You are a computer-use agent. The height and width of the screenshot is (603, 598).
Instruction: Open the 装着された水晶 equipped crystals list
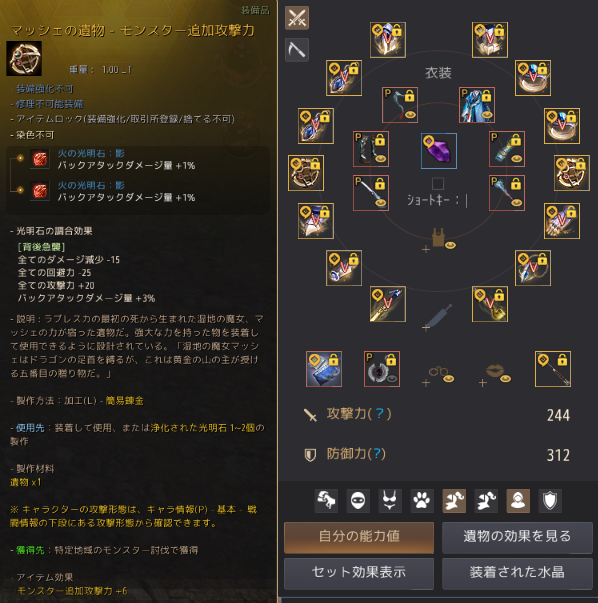pyautogui.click(x=517, y=572)
